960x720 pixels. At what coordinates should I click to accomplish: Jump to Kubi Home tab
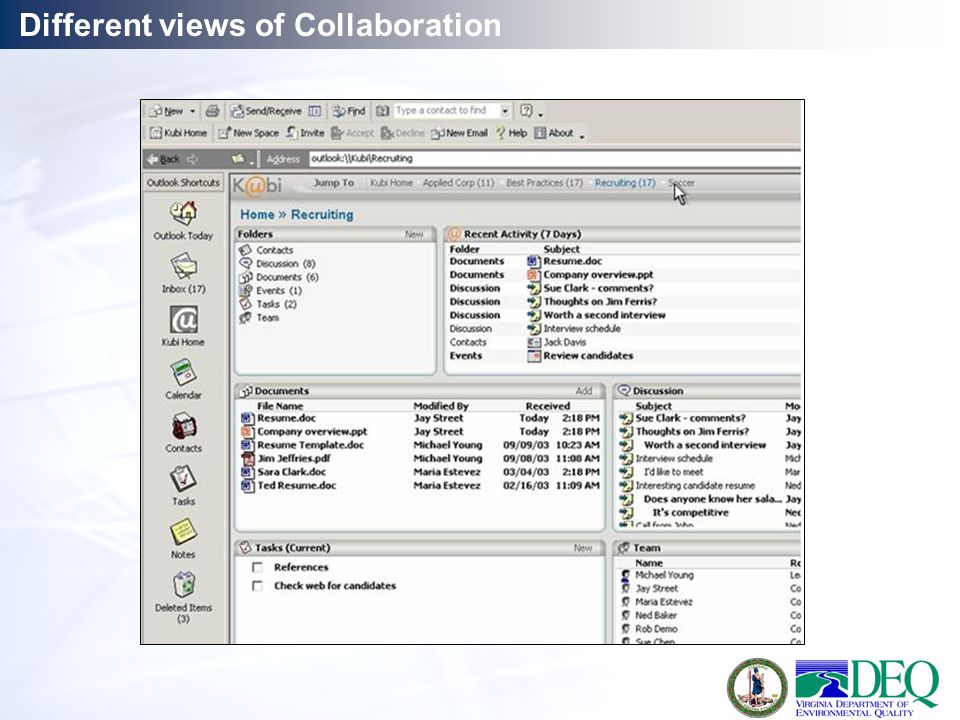[391, 182]
